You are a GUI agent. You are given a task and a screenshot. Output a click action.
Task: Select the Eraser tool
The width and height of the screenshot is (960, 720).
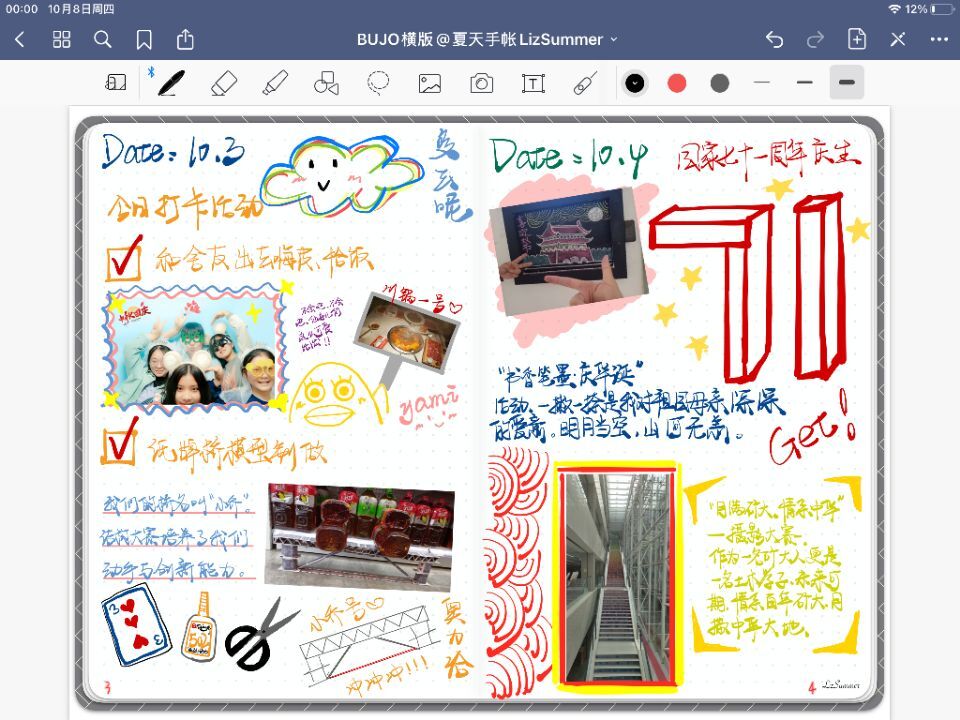[224, 83]
